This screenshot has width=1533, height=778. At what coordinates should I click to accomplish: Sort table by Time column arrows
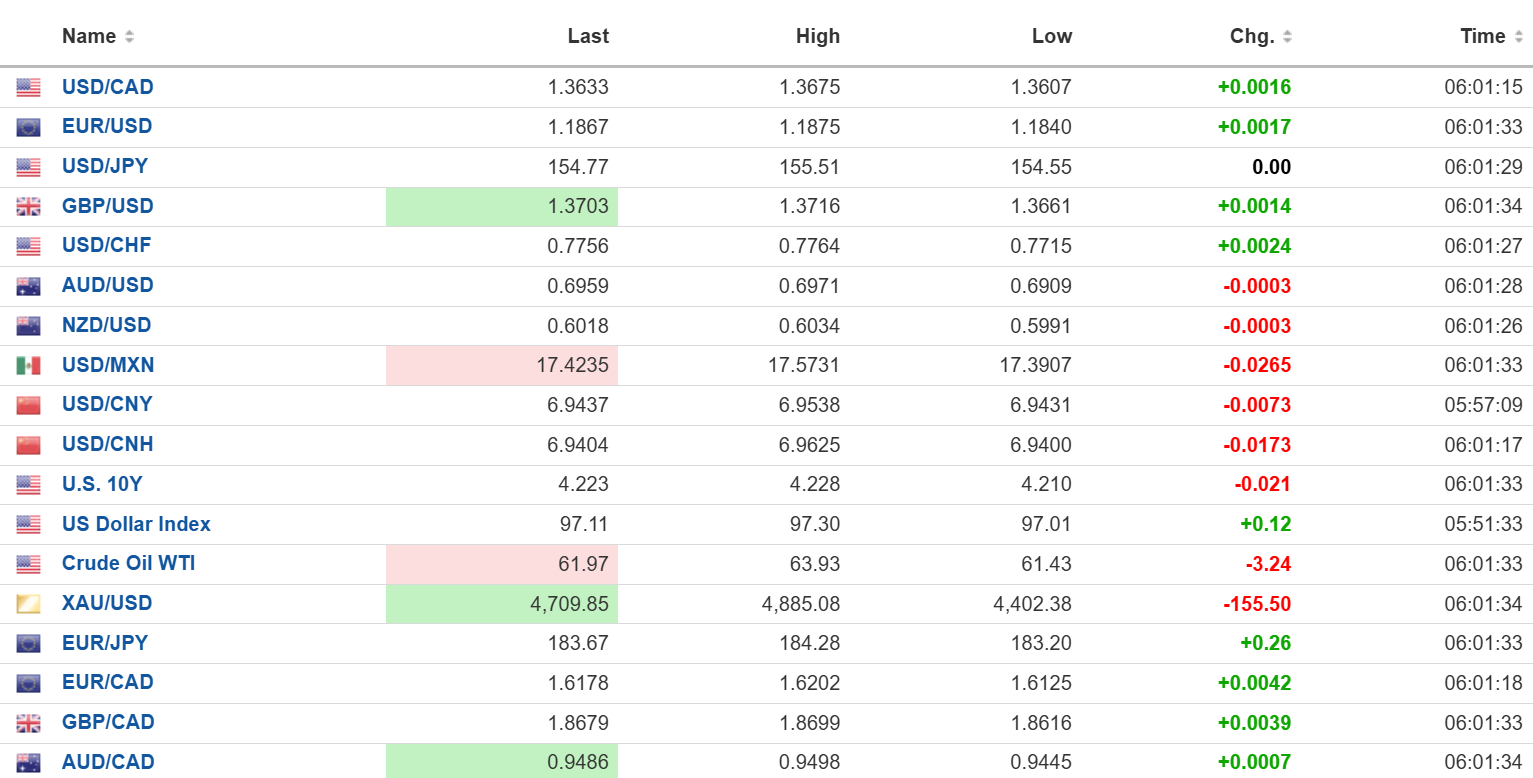(x=1518, y=37)
